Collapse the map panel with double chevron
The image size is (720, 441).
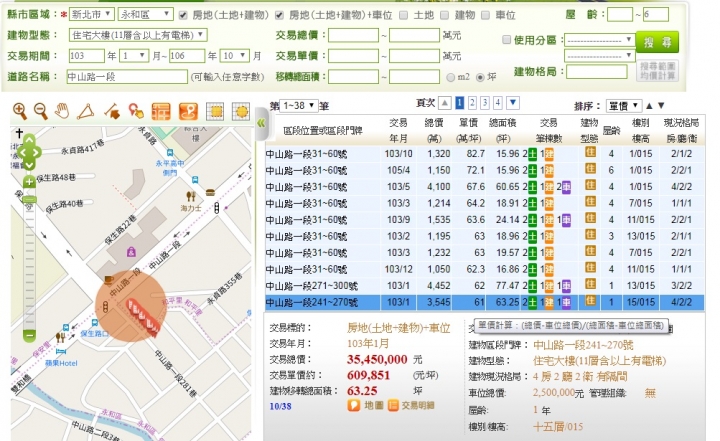pyautogui.click(x=261, y=123)
